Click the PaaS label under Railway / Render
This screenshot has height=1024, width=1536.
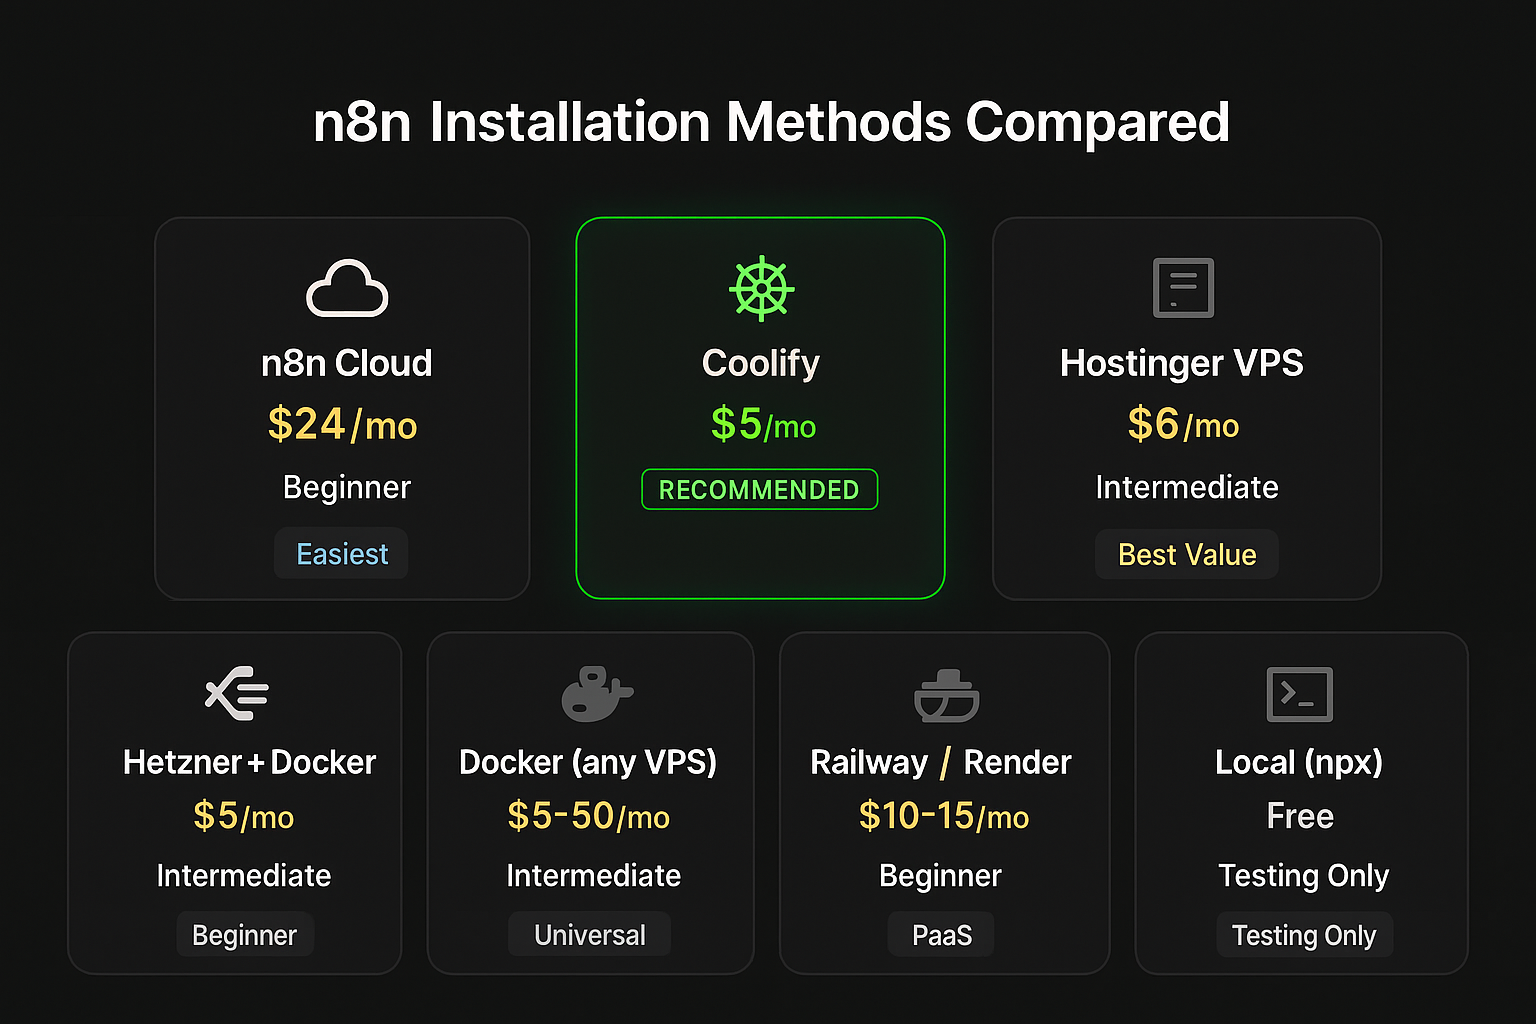pos(940,934)
